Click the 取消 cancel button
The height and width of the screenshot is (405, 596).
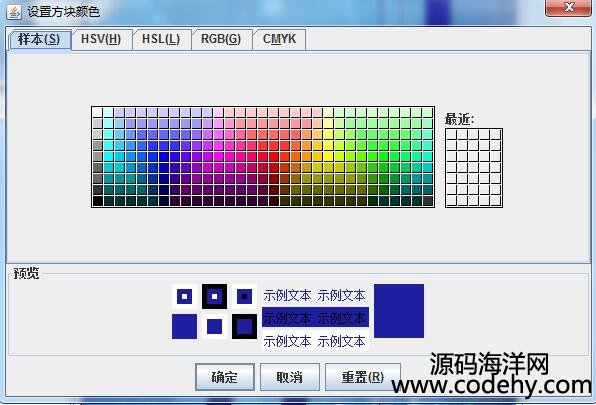tap(290, 377)
